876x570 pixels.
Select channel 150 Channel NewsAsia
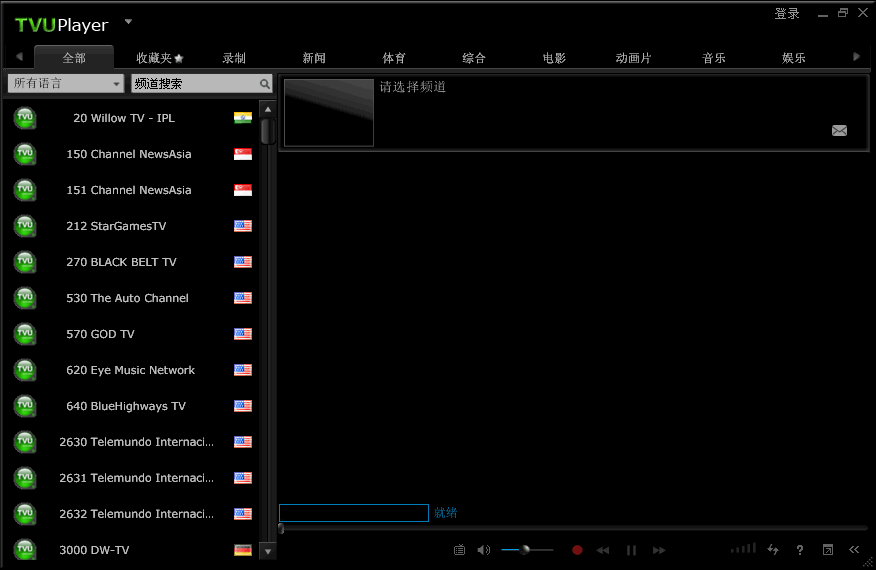point(133,154)
